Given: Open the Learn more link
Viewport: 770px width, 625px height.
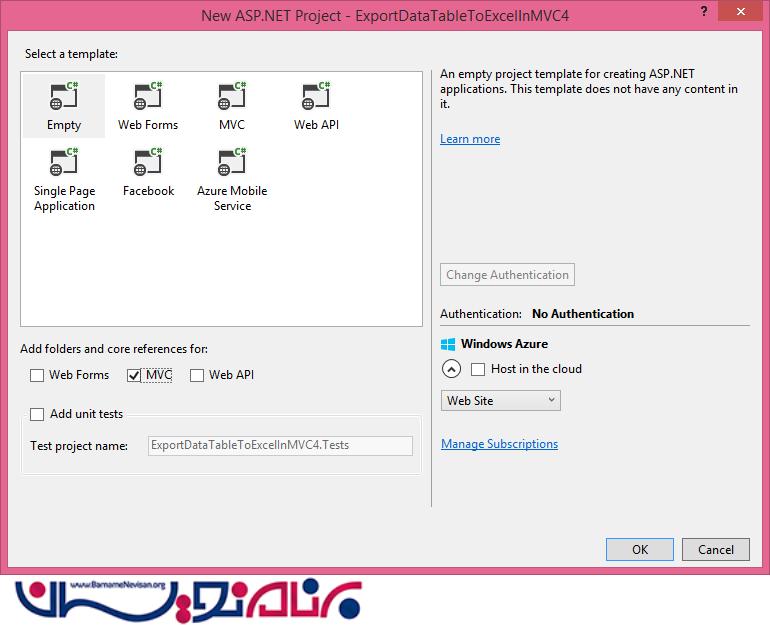Looking at the screenshot, I should (x=470, y=139).
